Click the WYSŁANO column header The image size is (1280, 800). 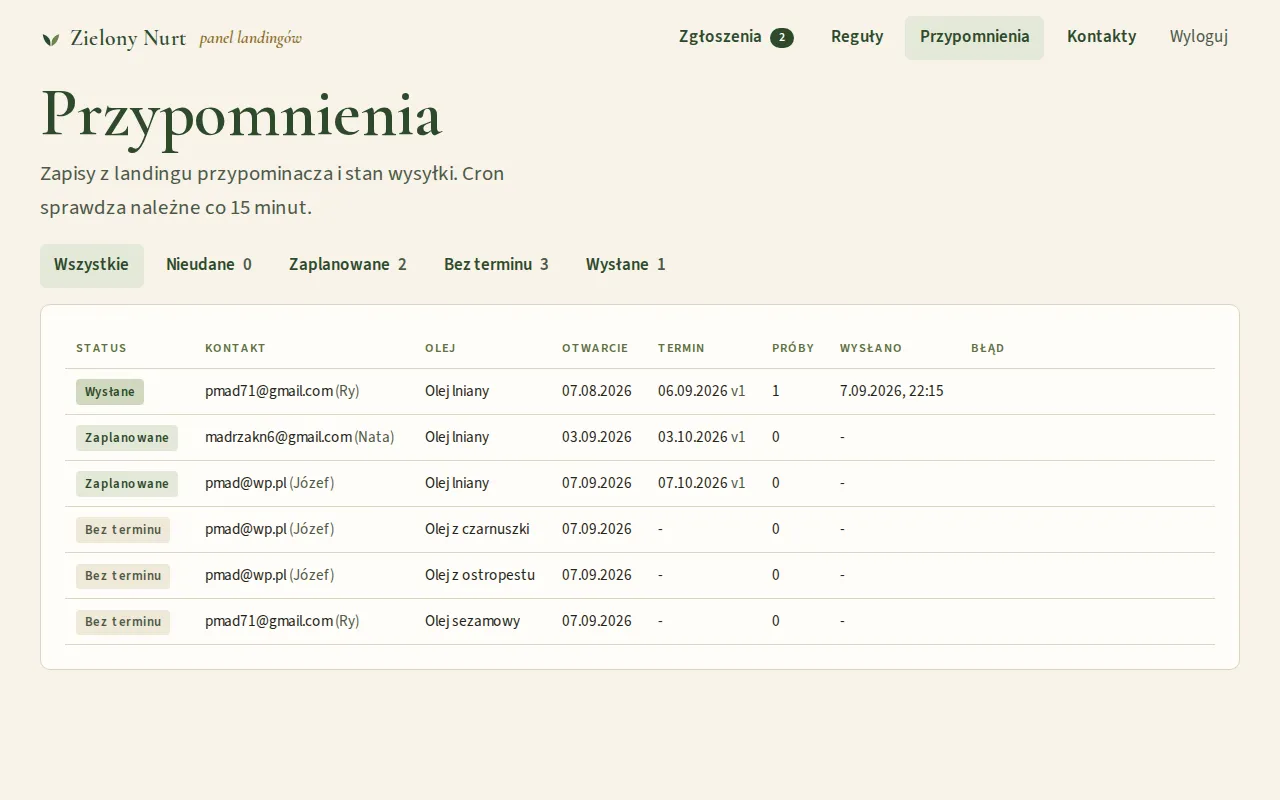pos(871,348)
